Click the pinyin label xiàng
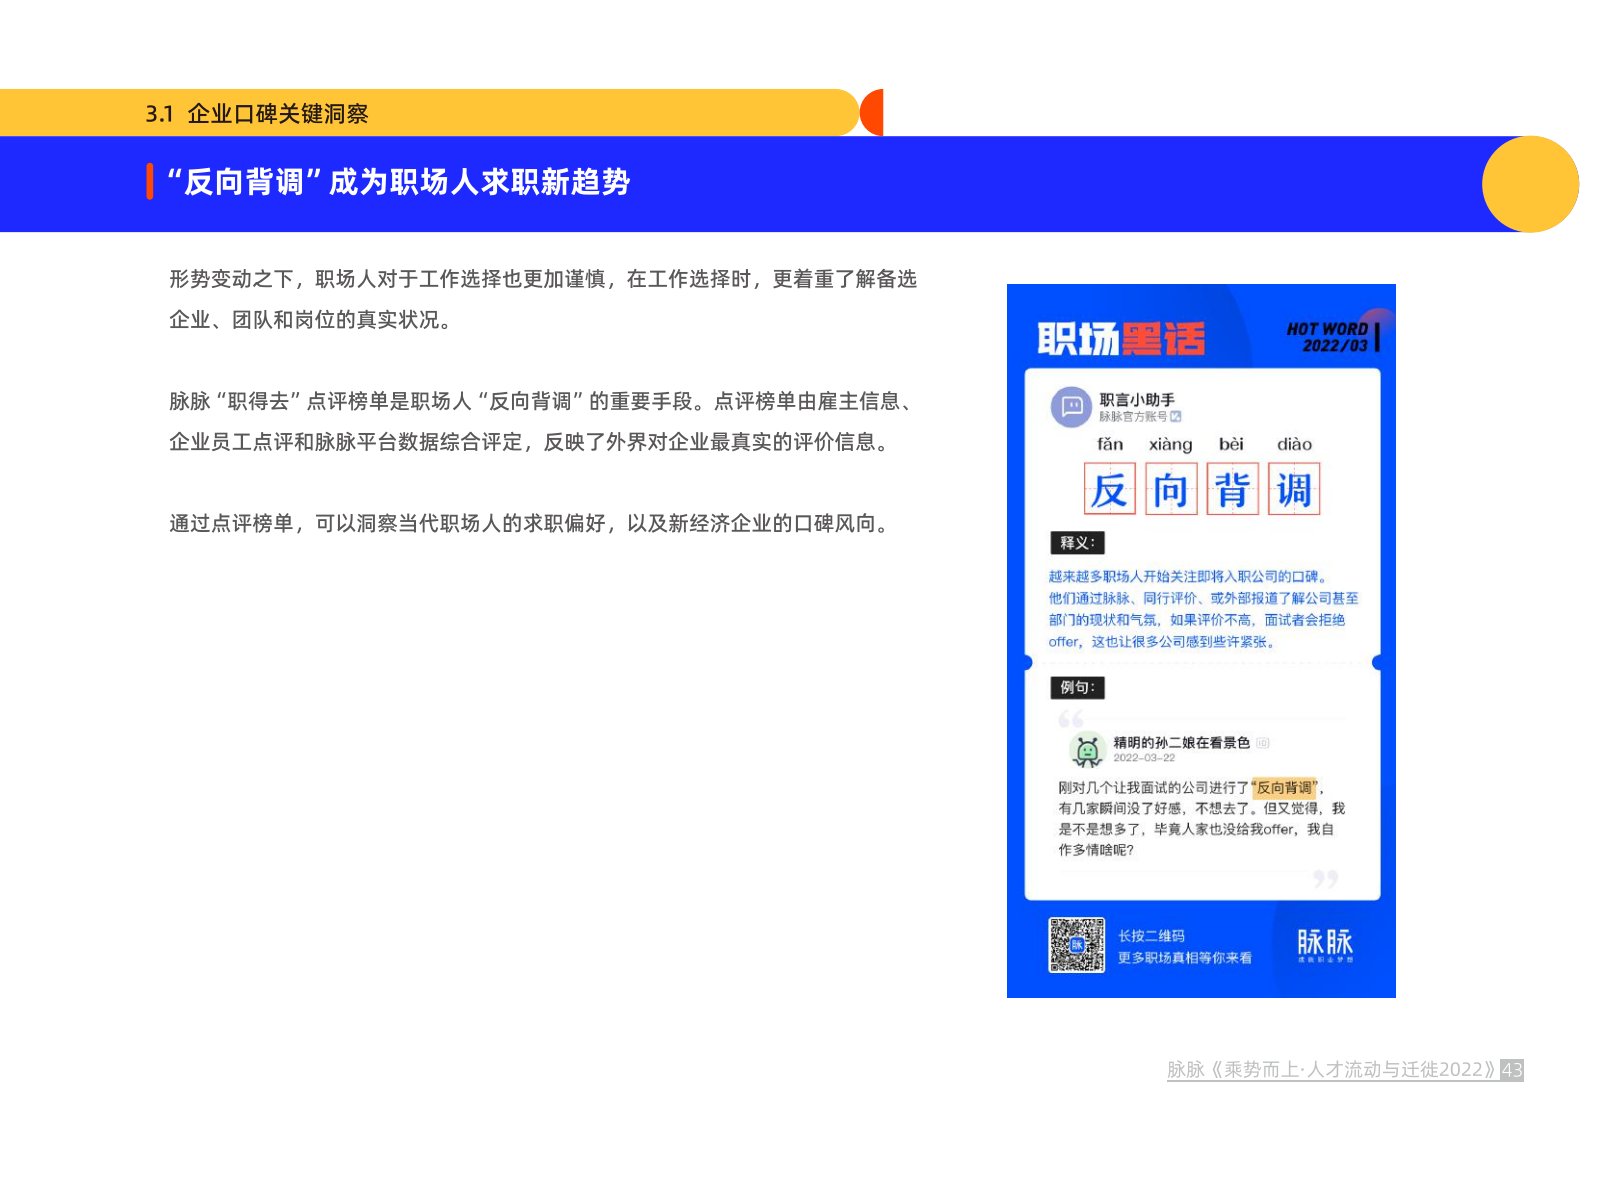This screenshot has width=1616, height=1191. pos(1170,444)
